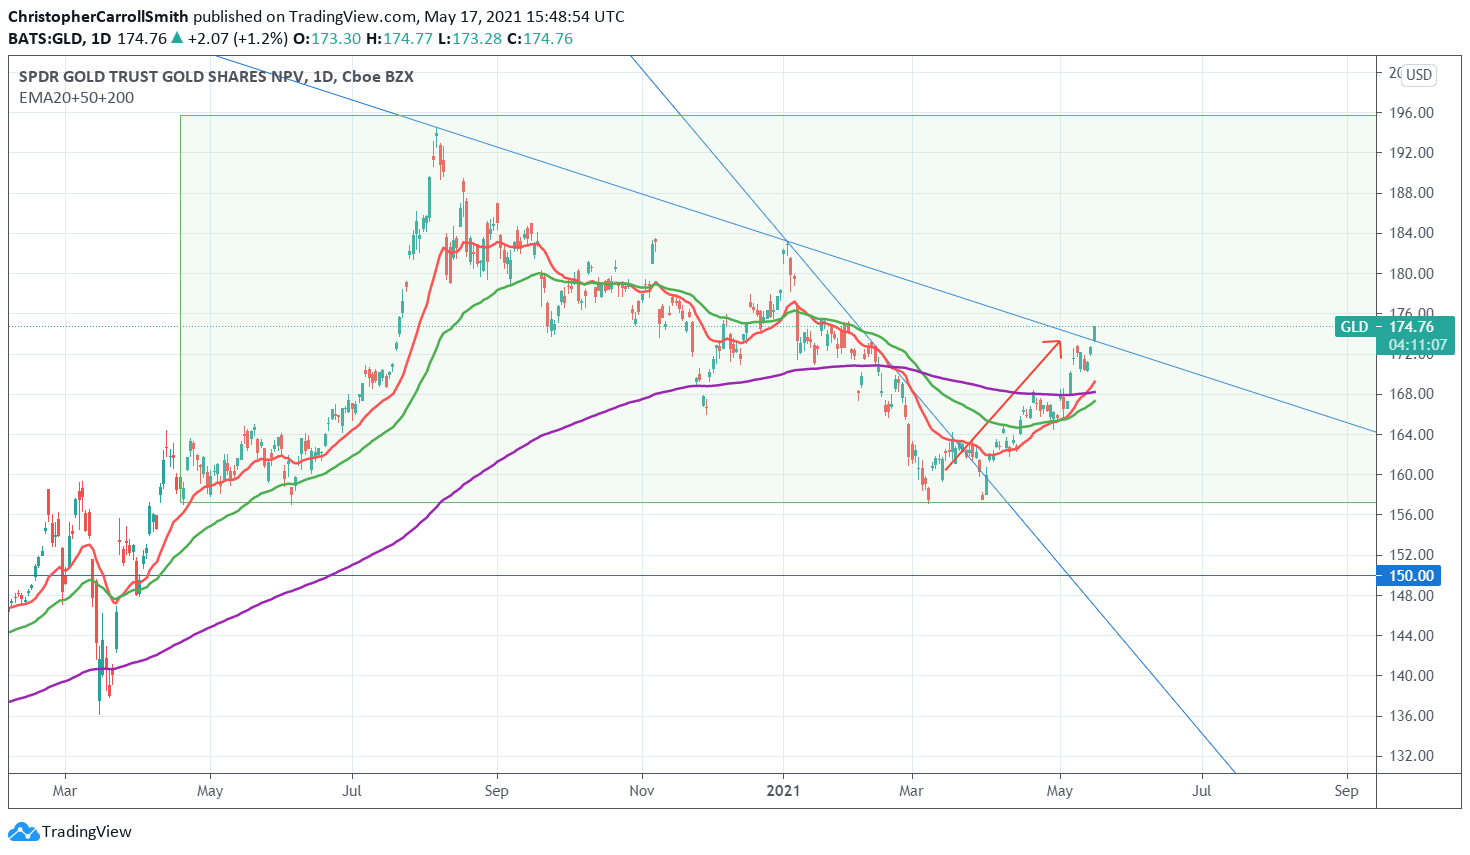Click the 184.00 price axis label
The width and height of the screenshot is (1470, 855).
point(1411,233)
